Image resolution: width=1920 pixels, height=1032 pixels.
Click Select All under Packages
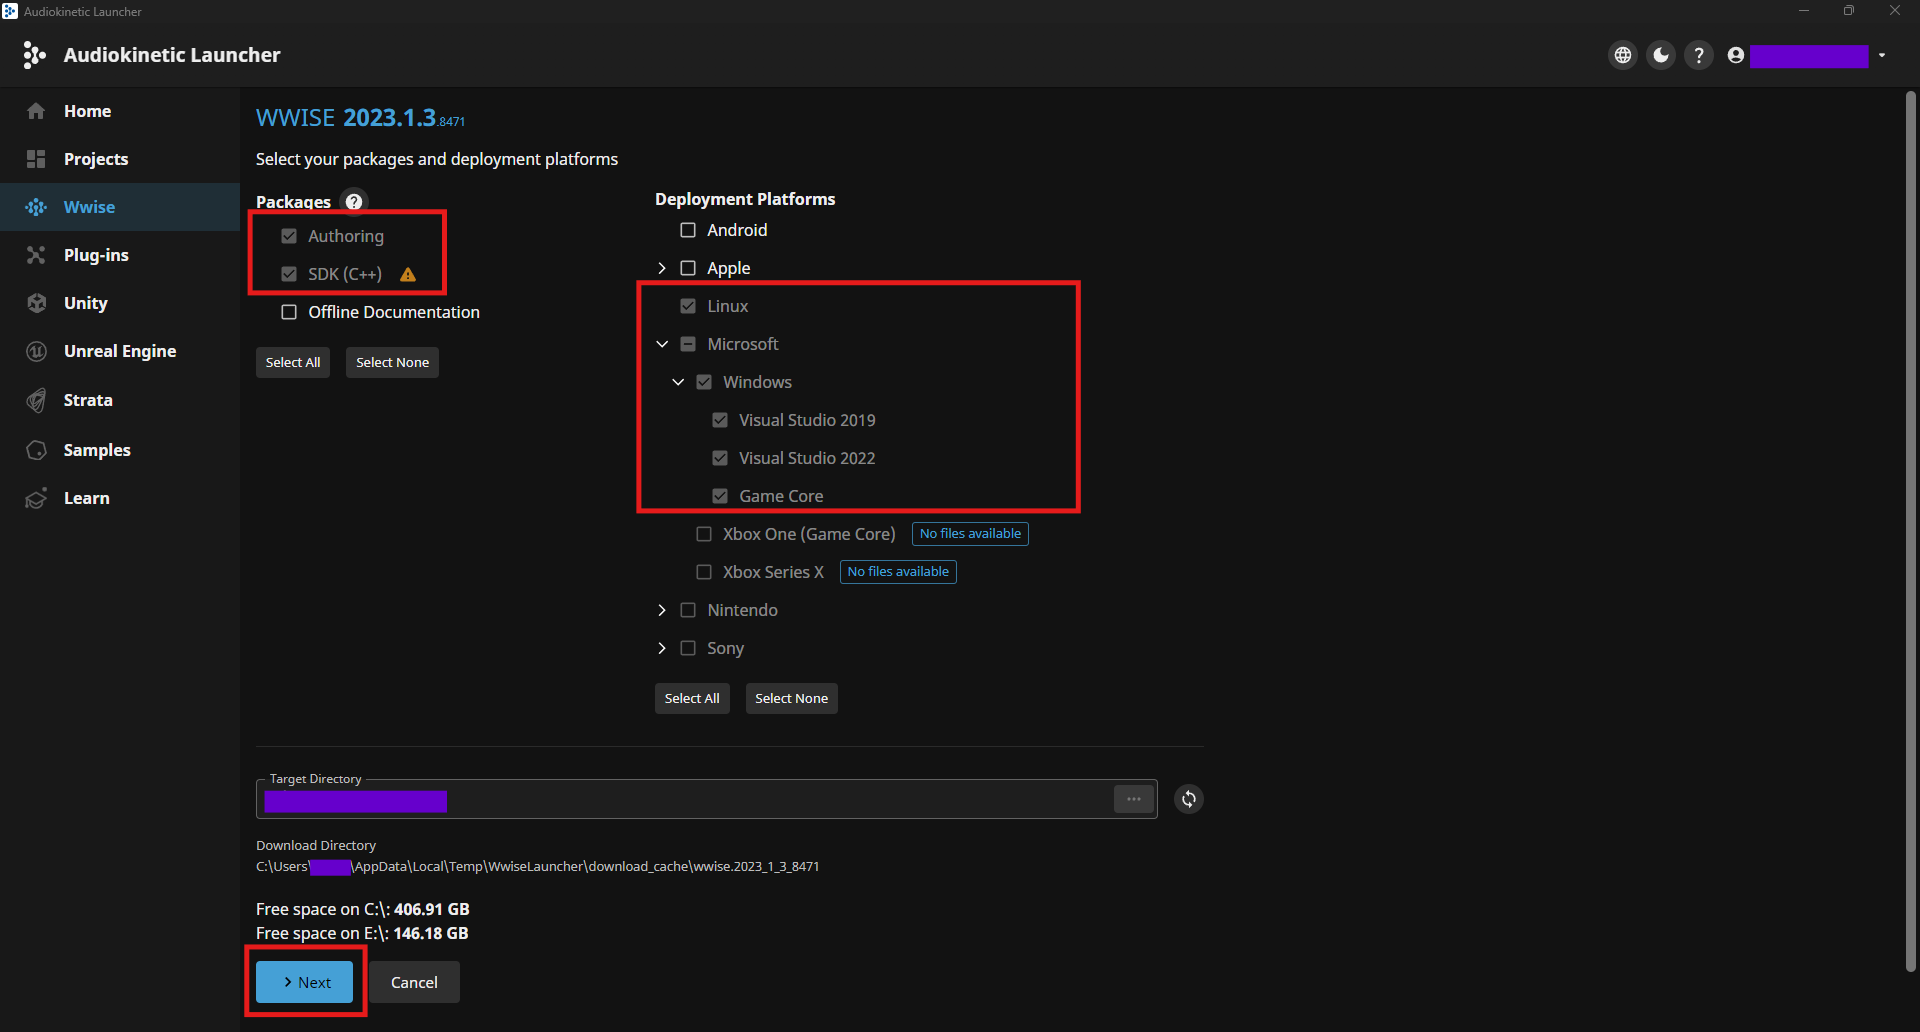(x=293, y=362)
